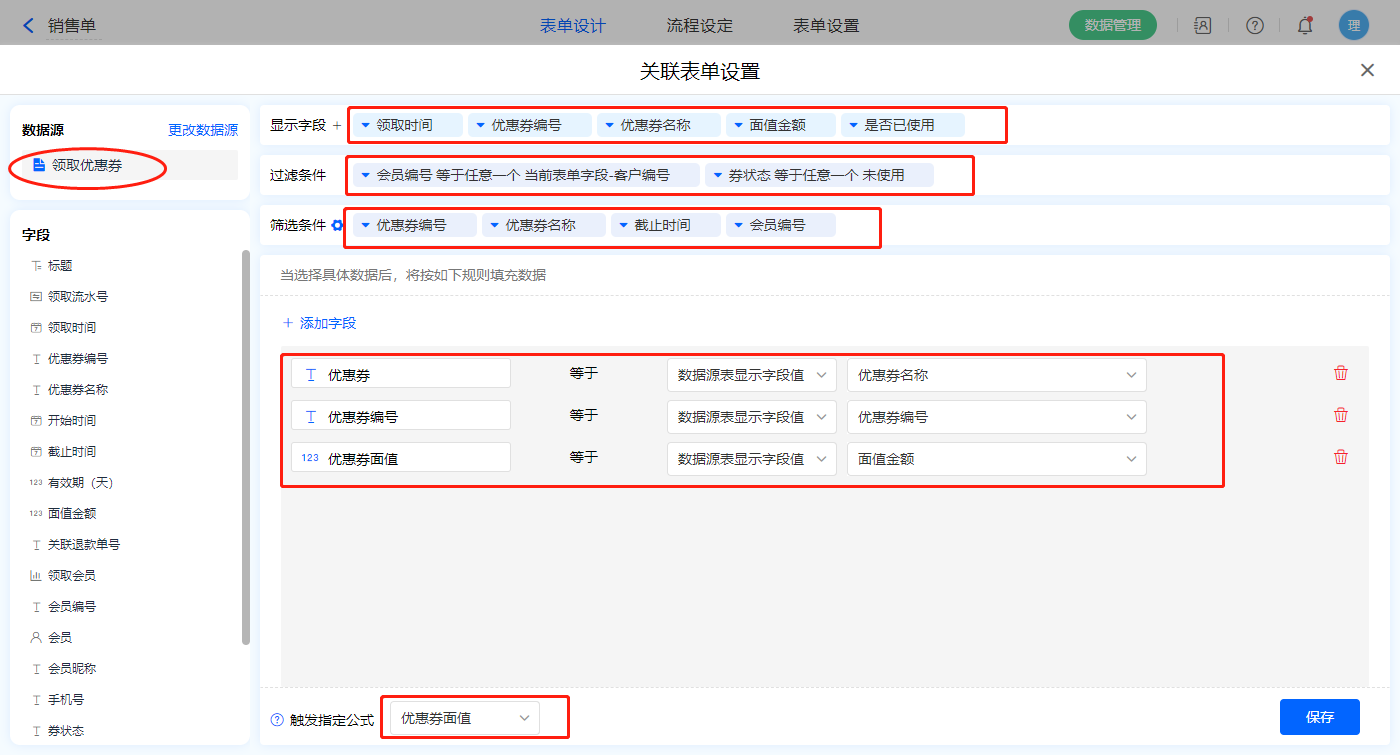Delete the 优惠券面值 field mapping row

pos(1341,457)
